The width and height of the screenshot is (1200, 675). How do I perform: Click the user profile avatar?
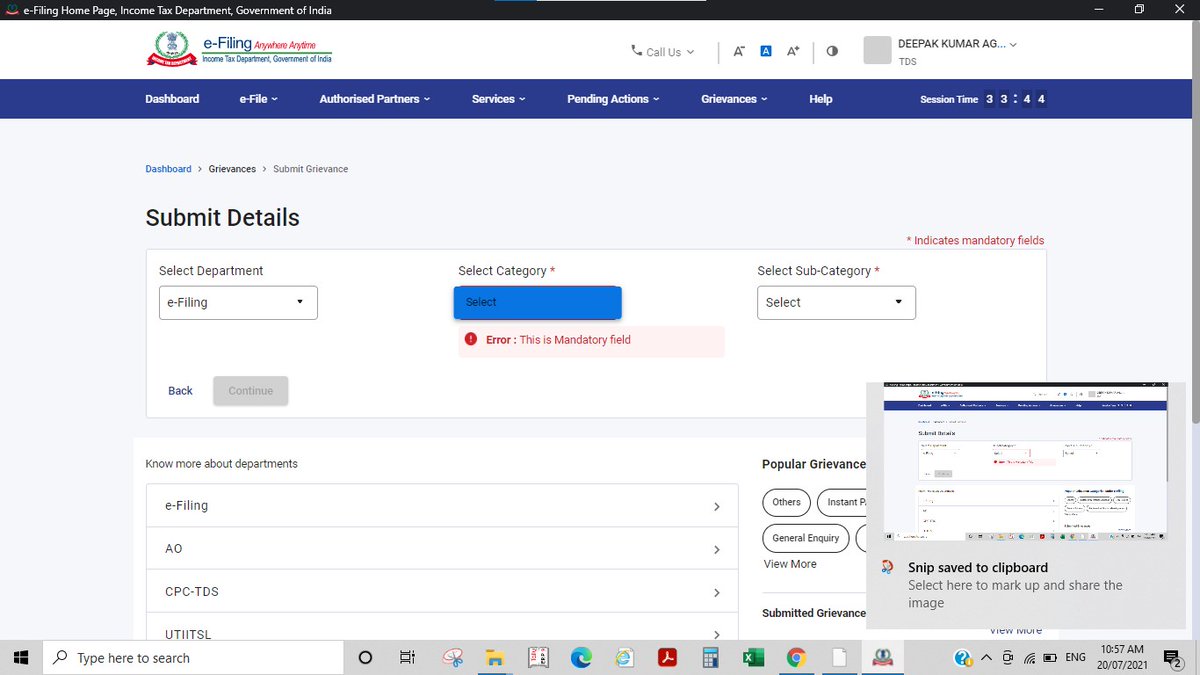(877, 51)
